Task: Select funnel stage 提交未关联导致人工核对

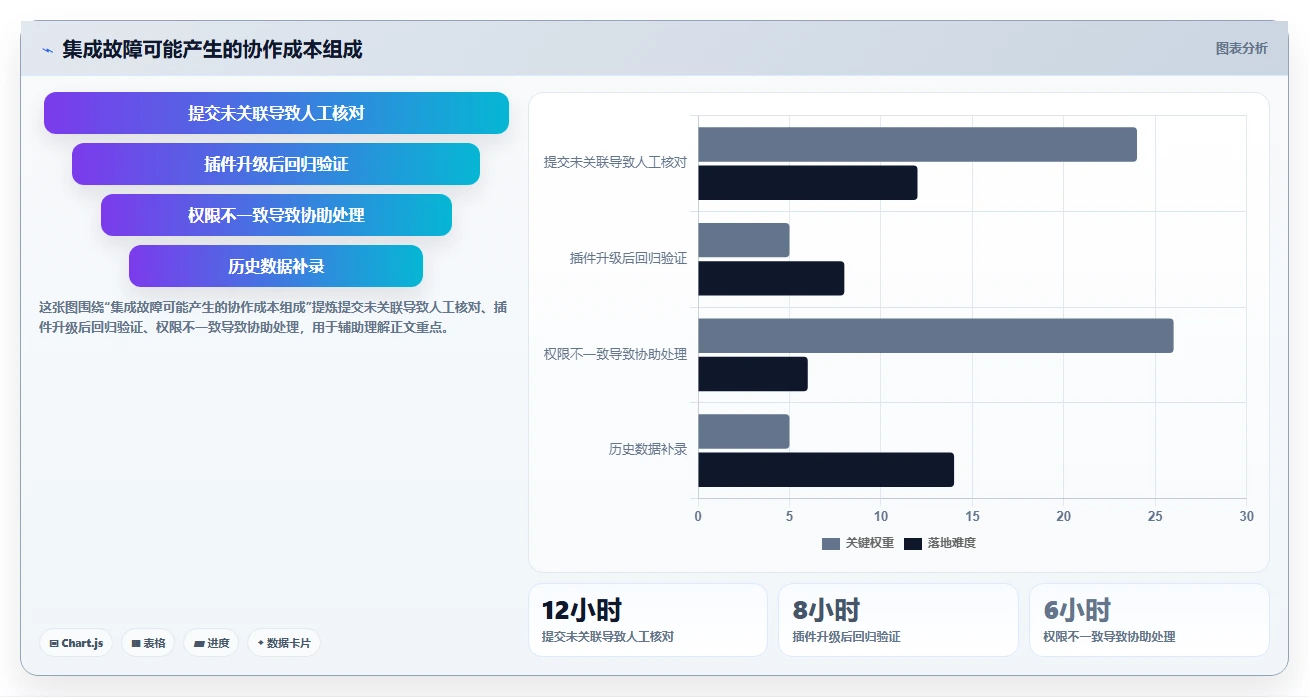Action: pos(276,113)
